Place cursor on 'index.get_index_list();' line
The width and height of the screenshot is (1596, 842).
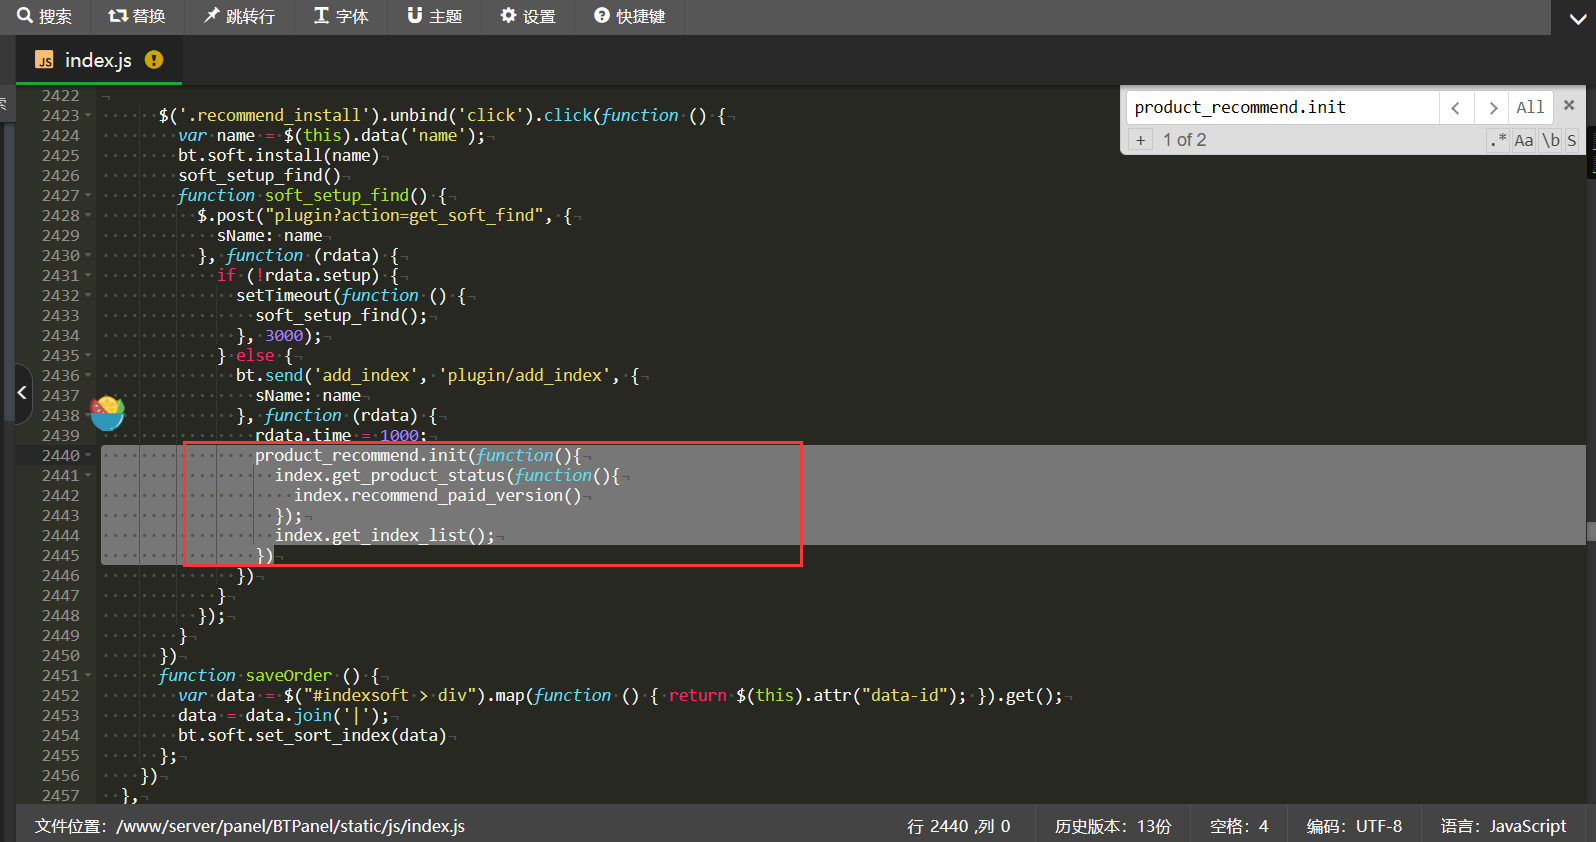[x=384, y=536]
